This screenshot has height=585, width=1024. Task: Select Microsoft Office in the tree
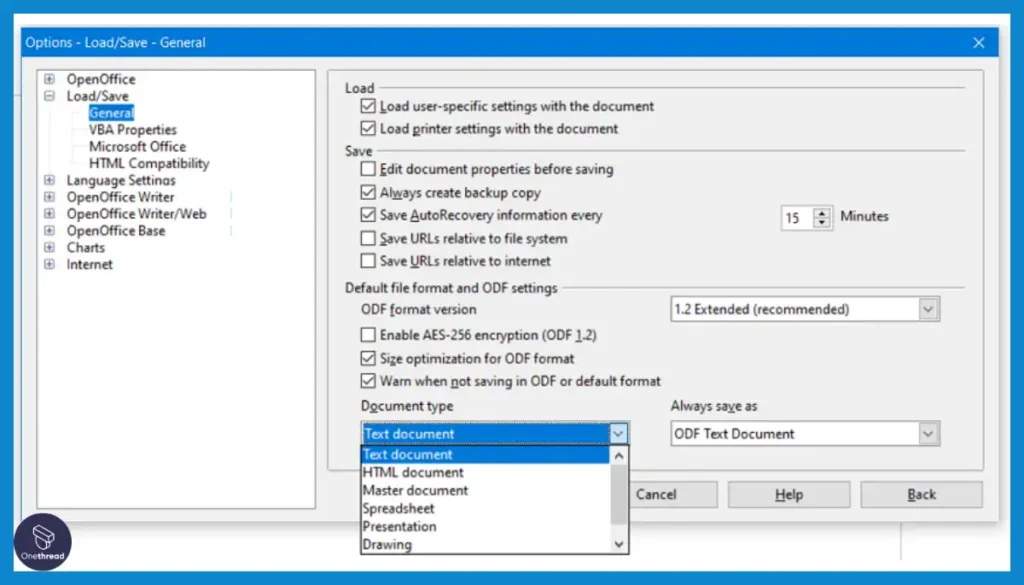coord(137,147)
